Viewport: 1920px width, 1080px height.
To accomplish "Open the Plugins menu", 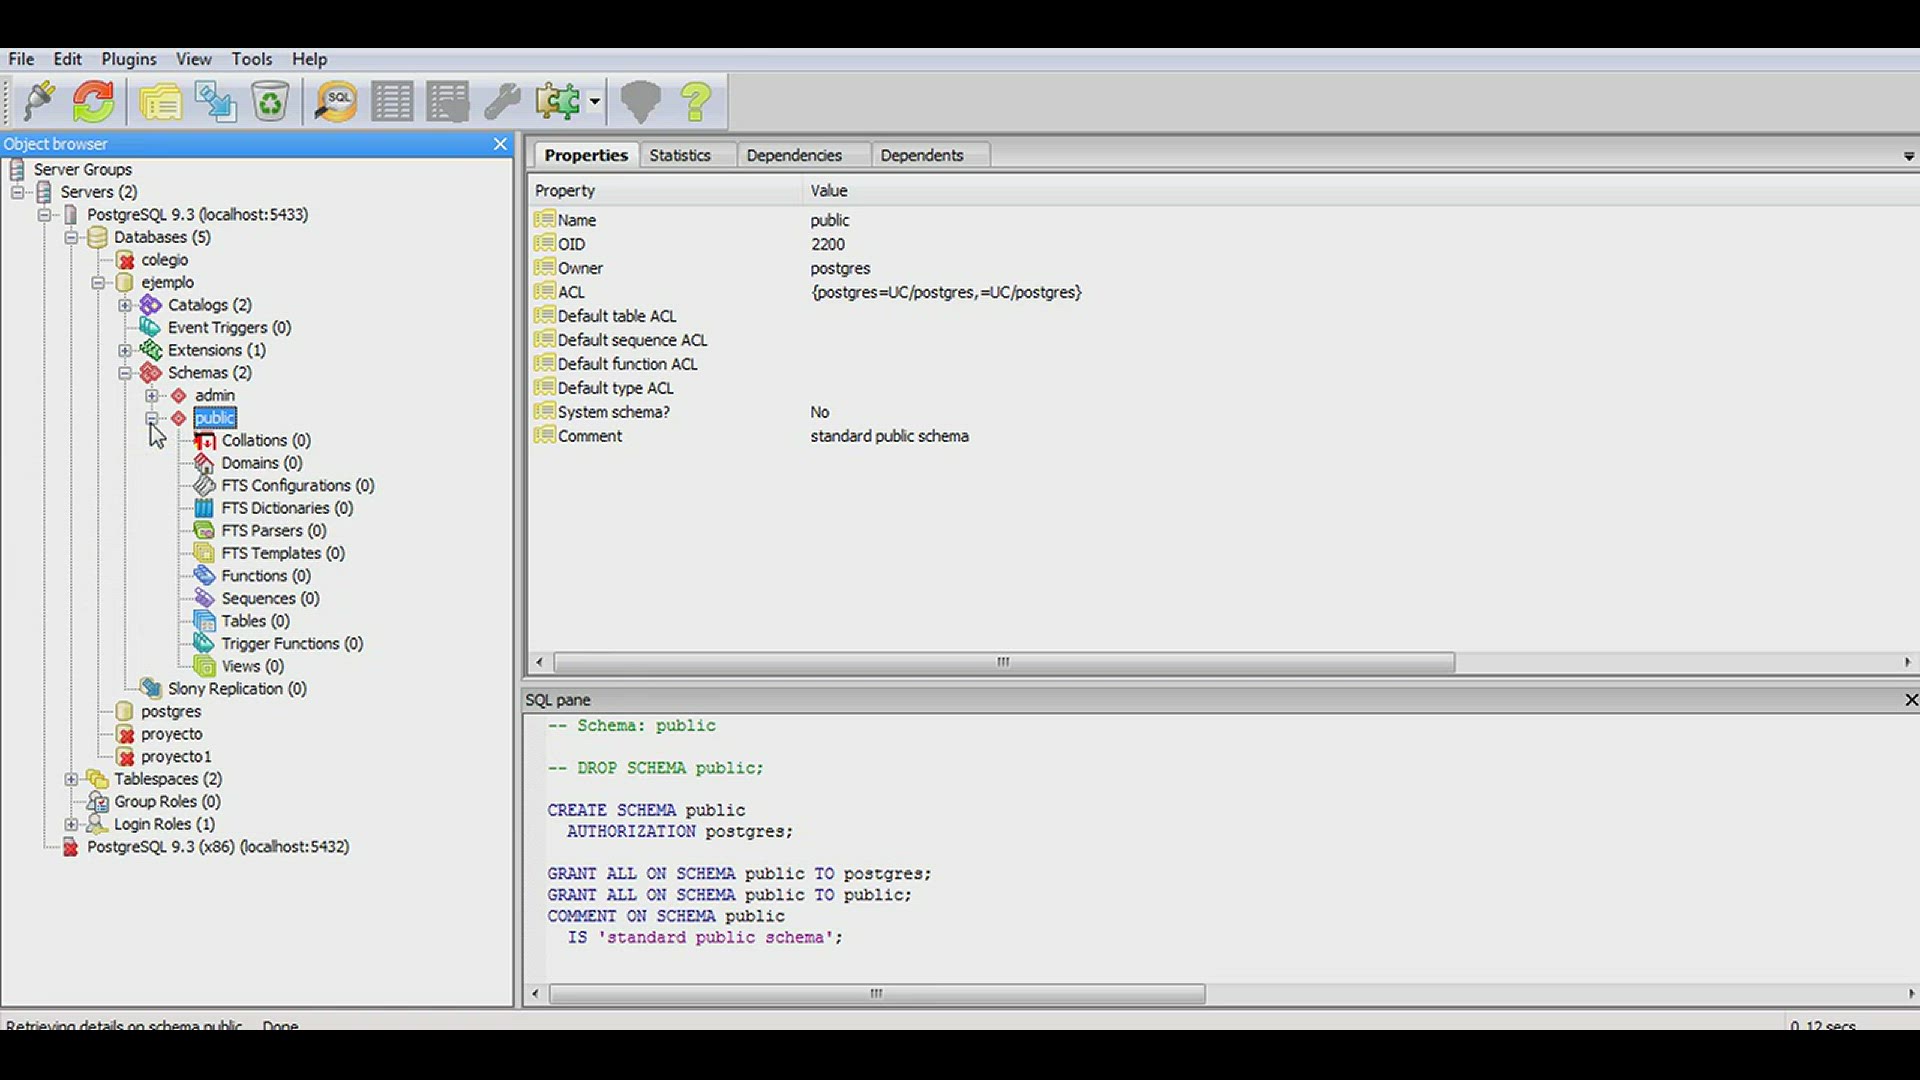I will click(129, 59).
